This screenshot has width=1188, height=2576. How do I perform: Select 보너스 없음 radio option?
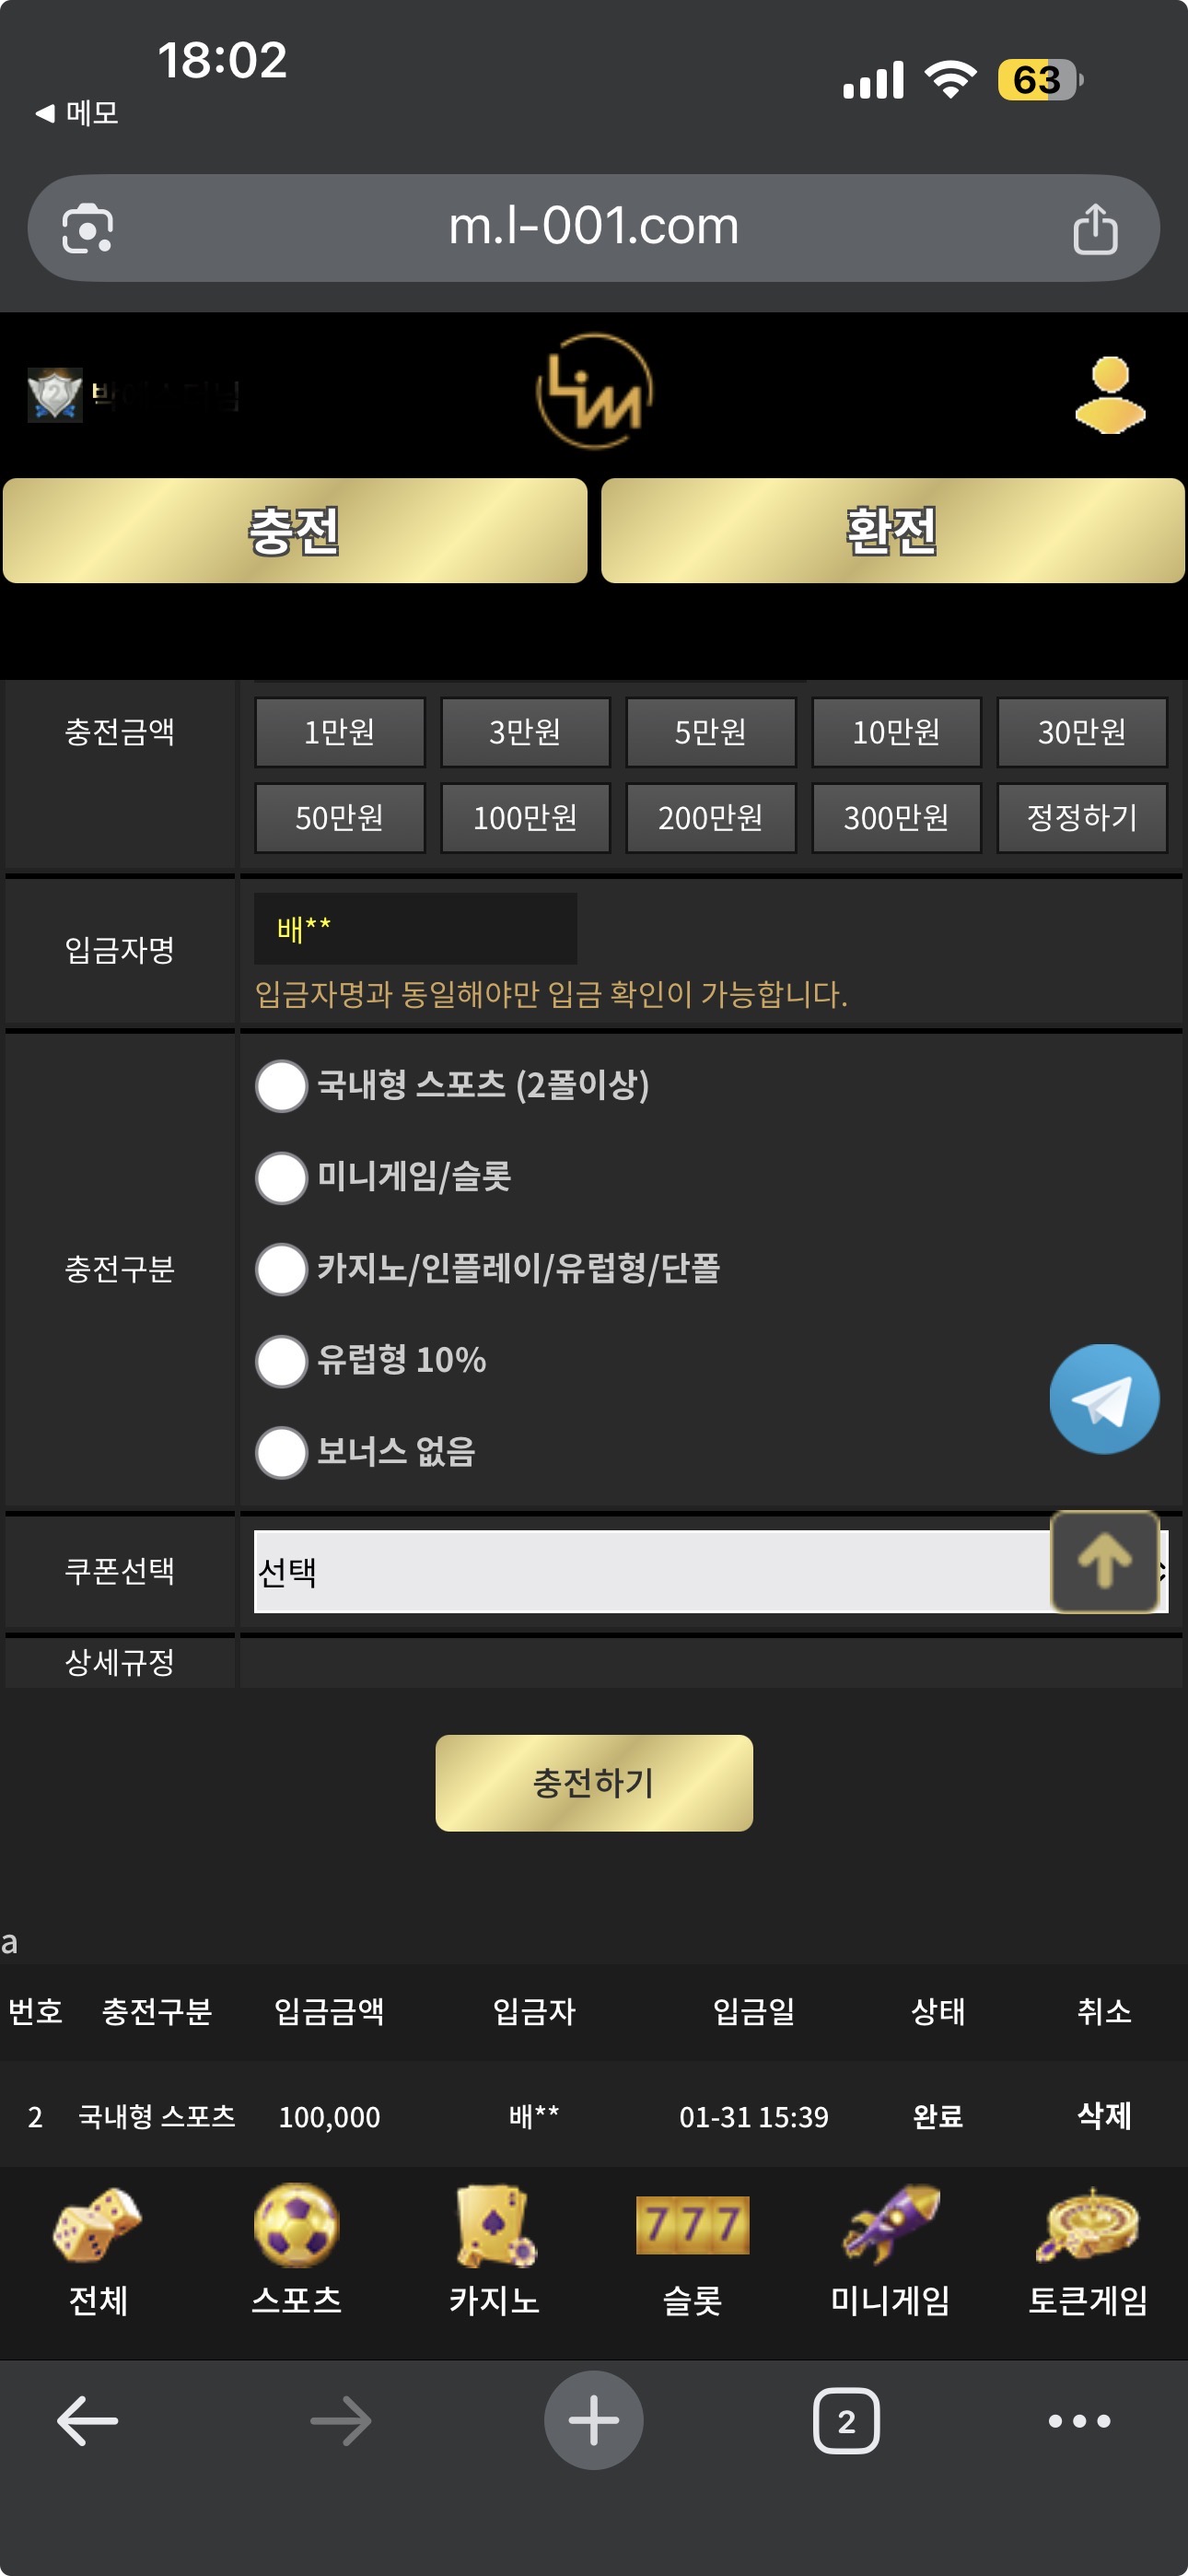(x=281, y=1452)
